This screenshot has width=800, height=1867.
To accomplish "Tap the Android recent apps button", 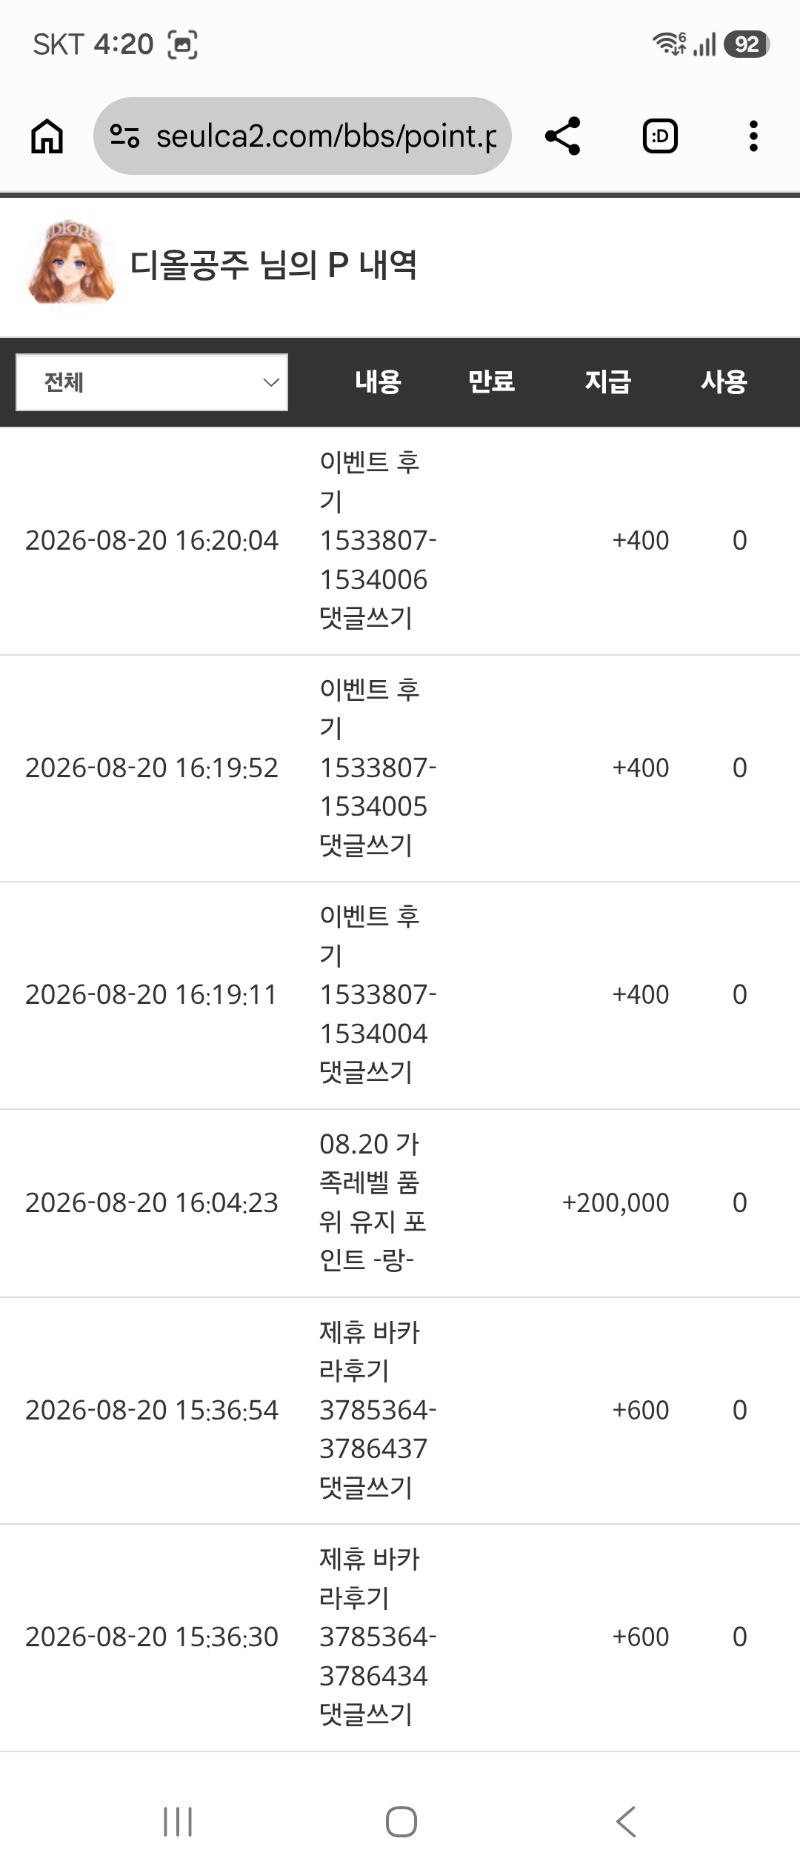I will point(178,1821).
